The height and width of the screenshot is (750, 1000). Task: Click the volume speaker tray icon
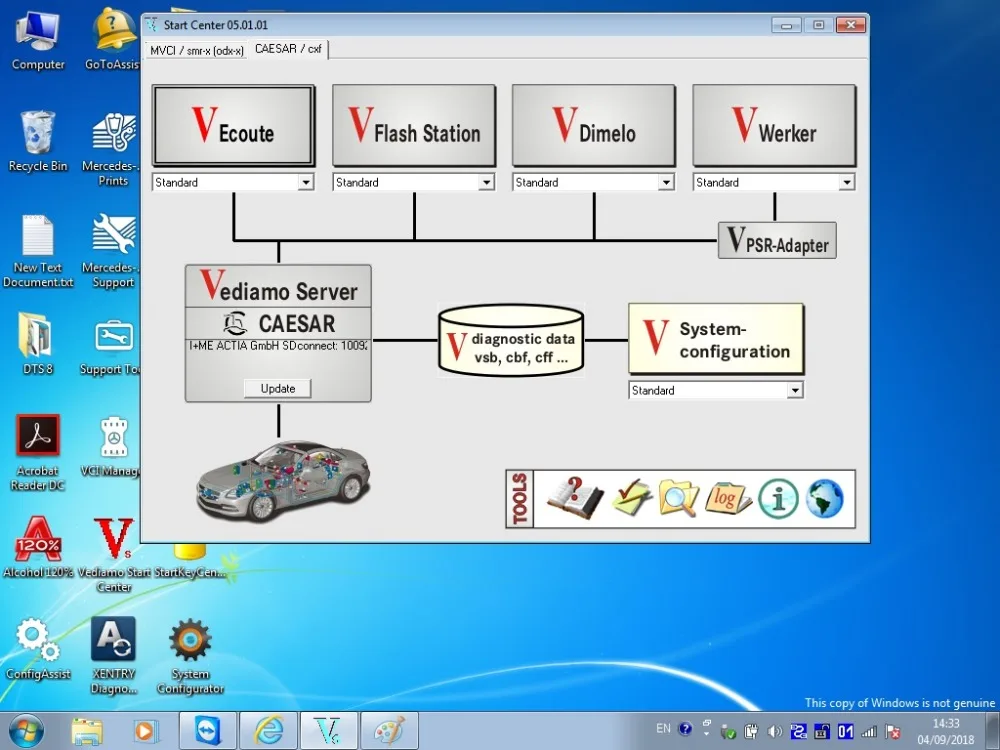[x=774, y=731]
